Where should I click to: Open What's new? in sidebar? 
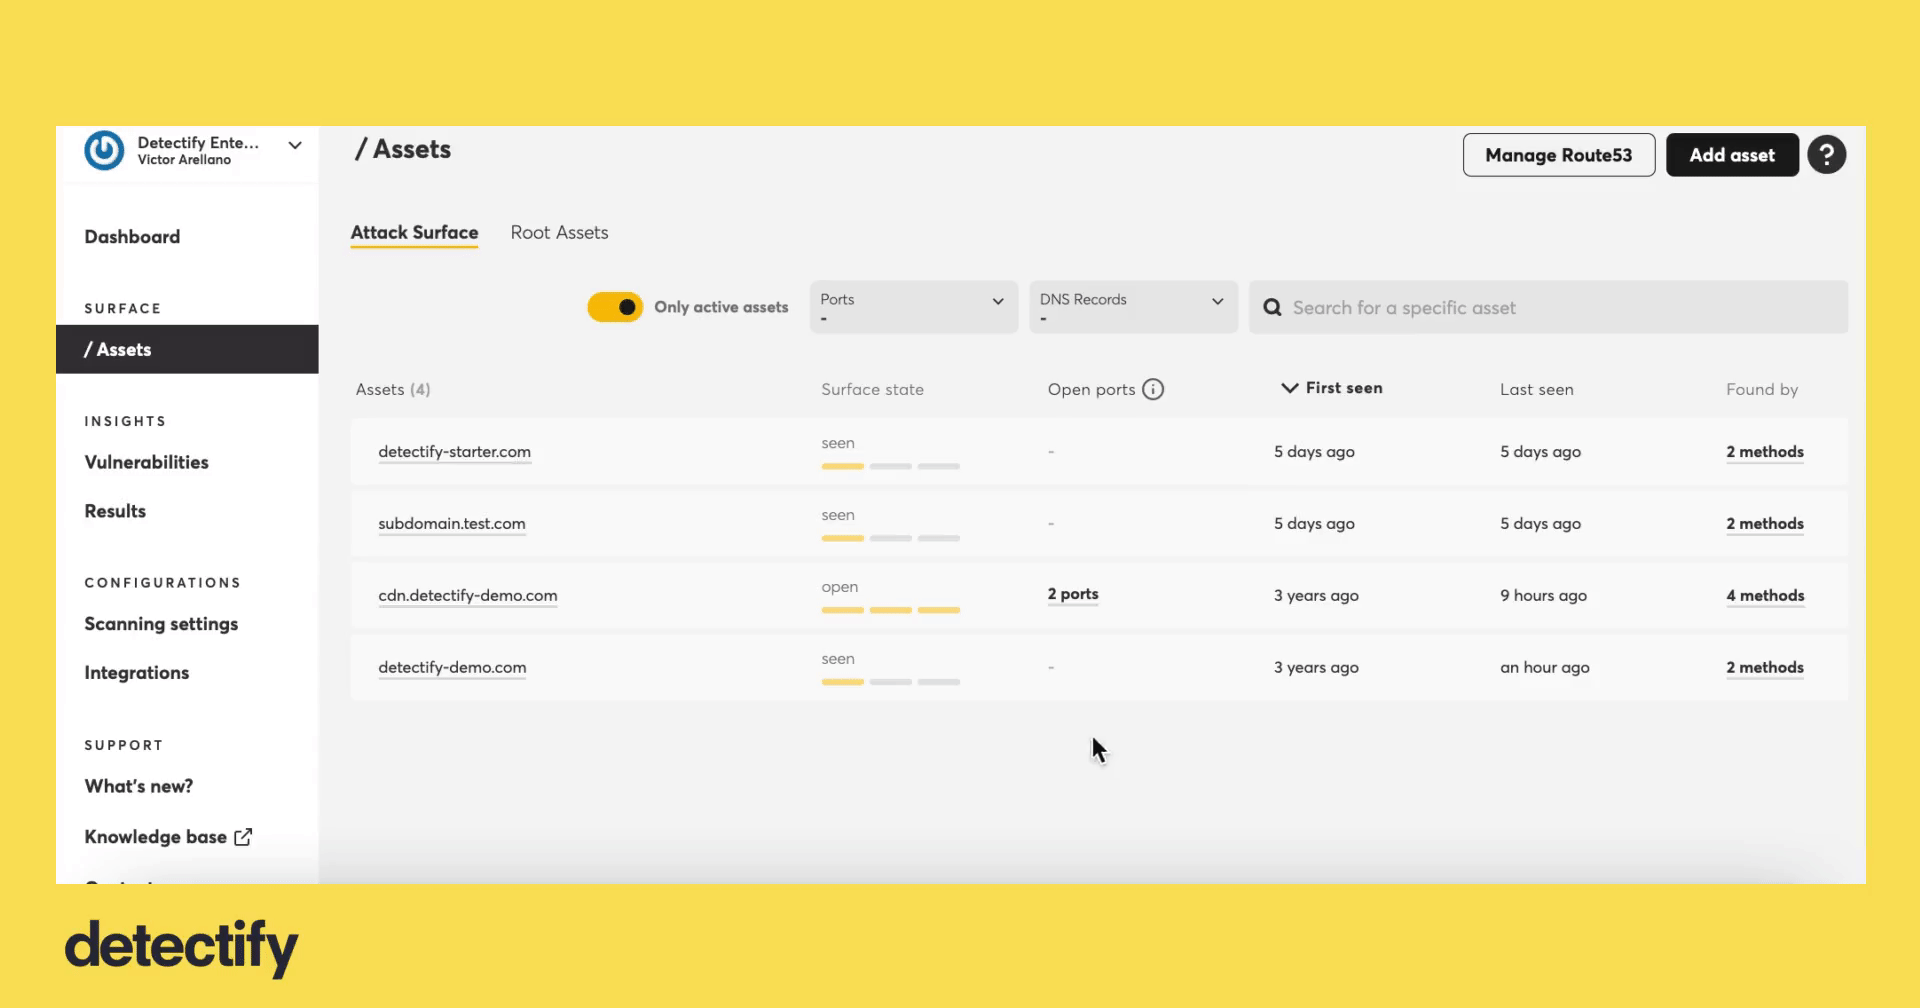click(x=138, y=786)
